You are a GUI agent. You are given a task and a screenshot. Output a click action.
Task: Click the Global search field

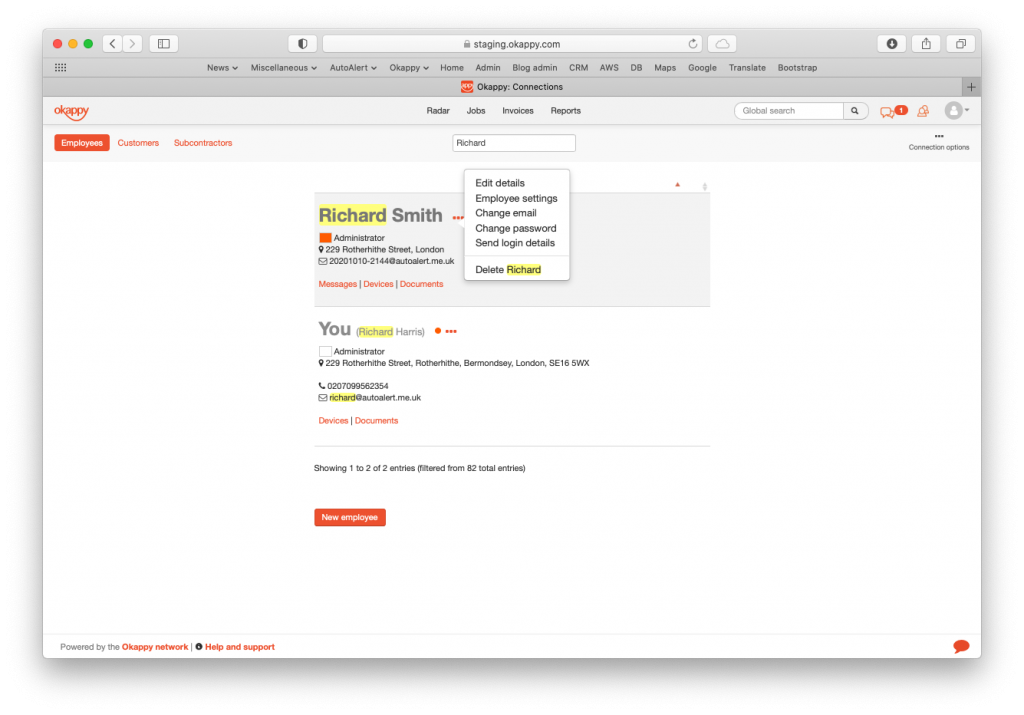(x=789, y=111)
